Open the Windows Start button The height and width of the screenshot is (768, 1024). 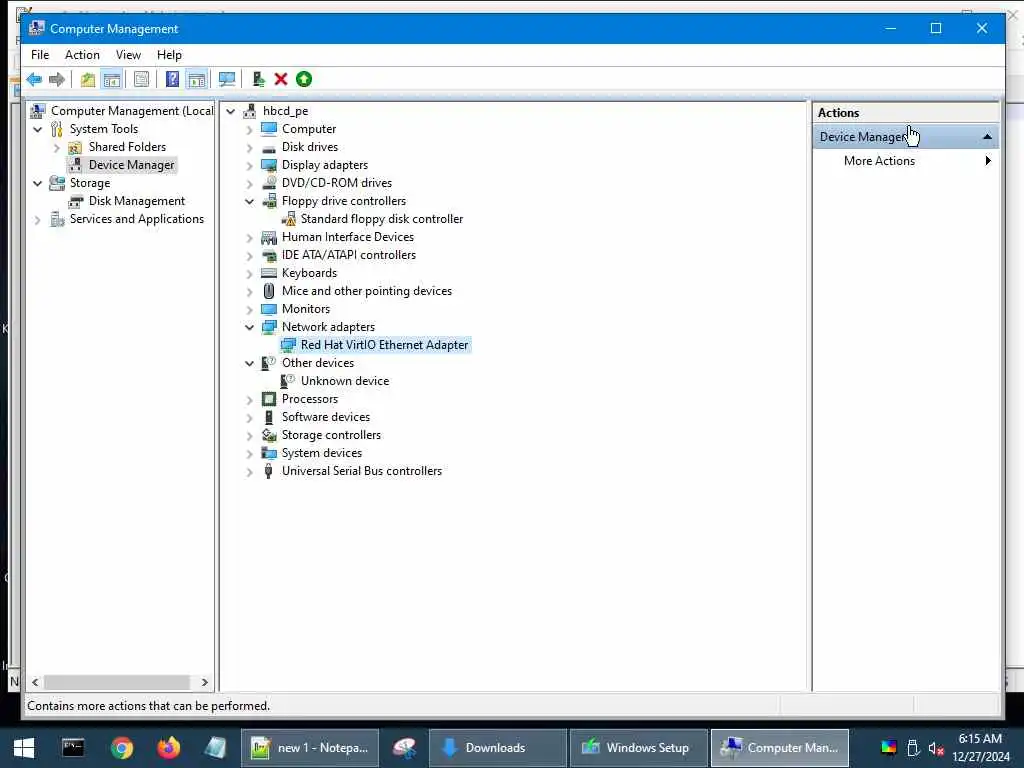[x=24, y=748]
